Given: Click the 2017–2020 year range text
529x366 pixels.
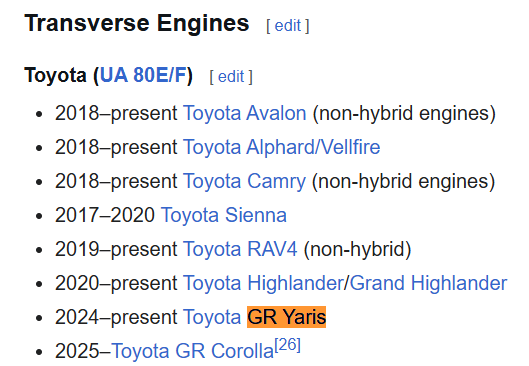Looking at the screenshot, I should pyautogui.click(x=105, y=215).
